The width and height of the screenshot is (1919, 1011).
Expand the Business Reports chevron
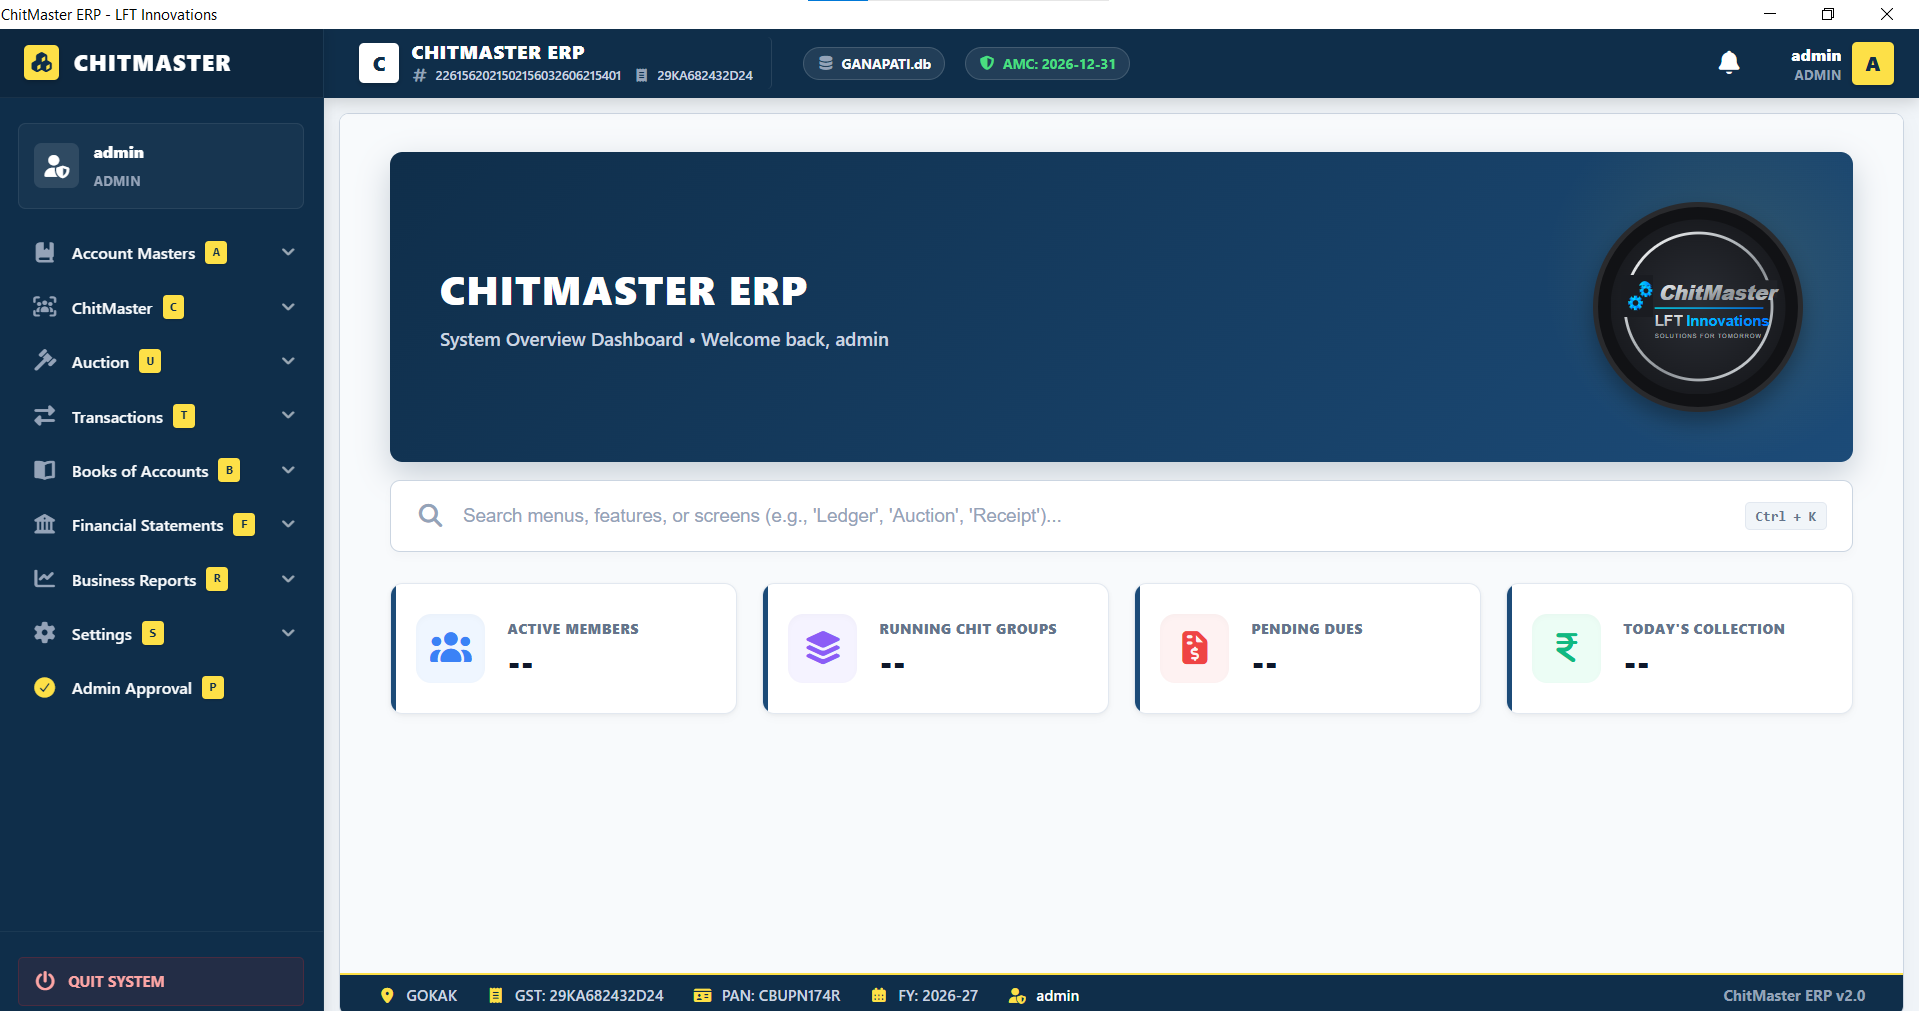[288, 579]
